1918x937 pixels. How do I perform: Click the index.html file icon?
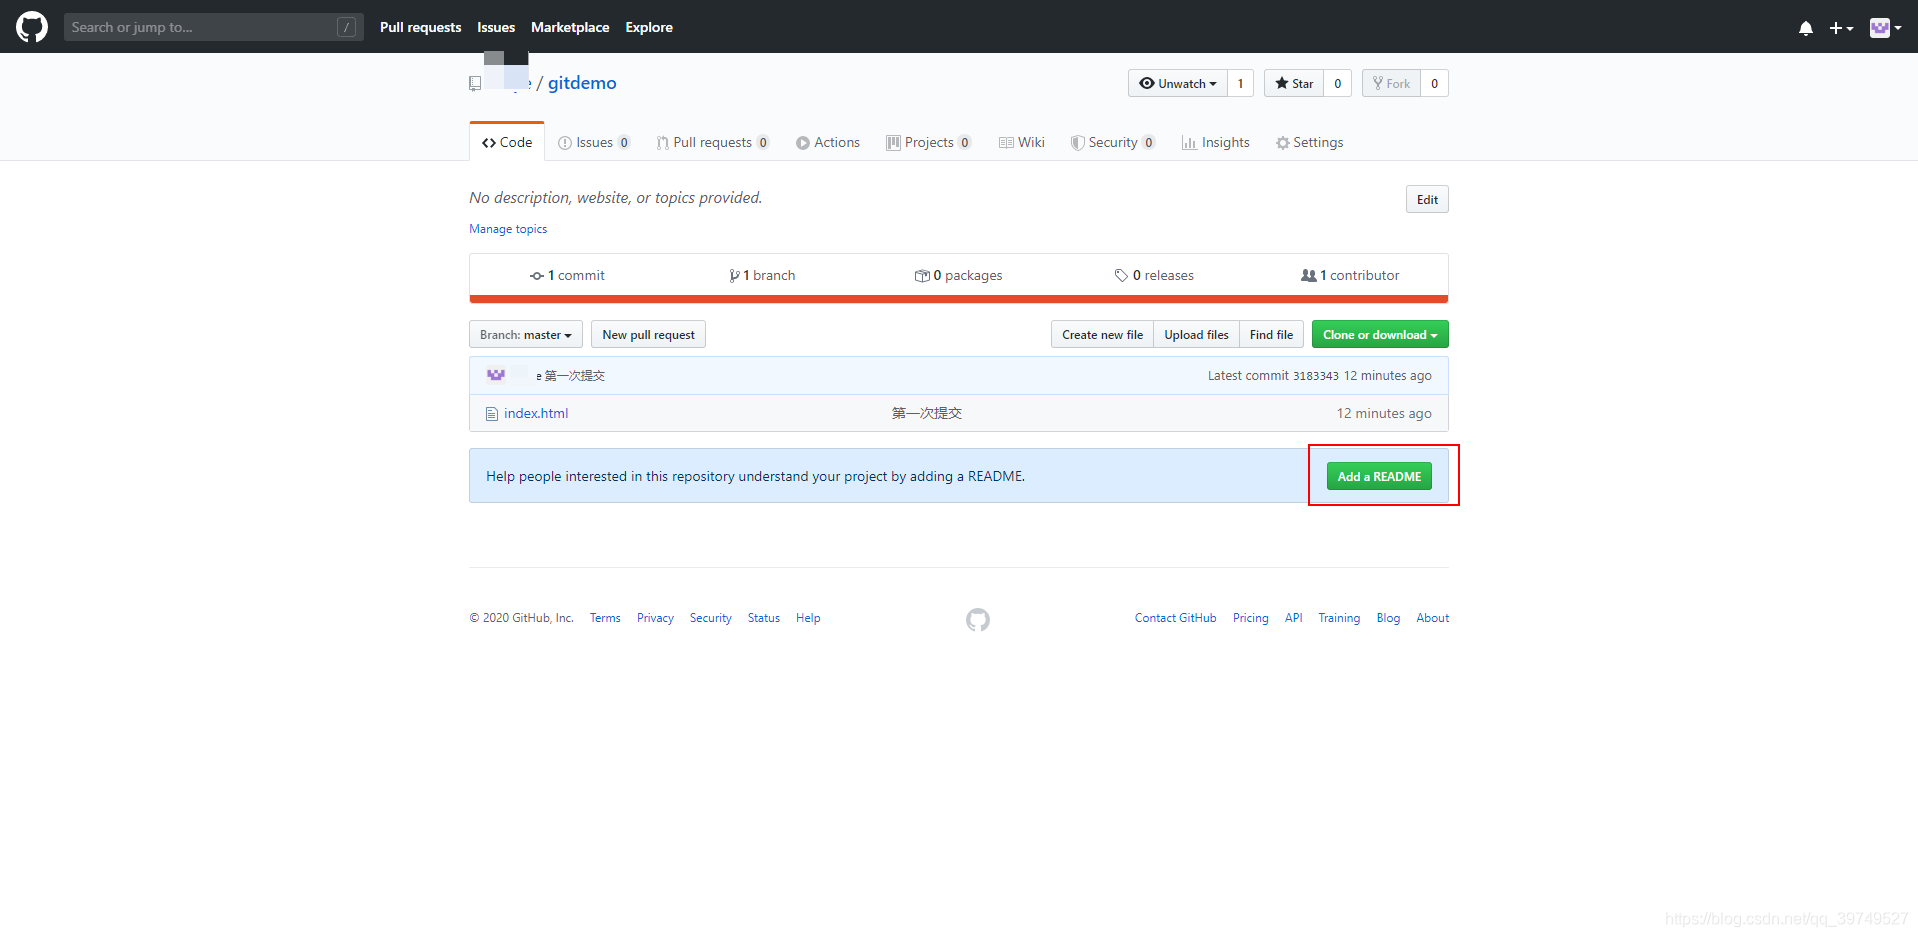pyautogui.click(x=491, y=413)
